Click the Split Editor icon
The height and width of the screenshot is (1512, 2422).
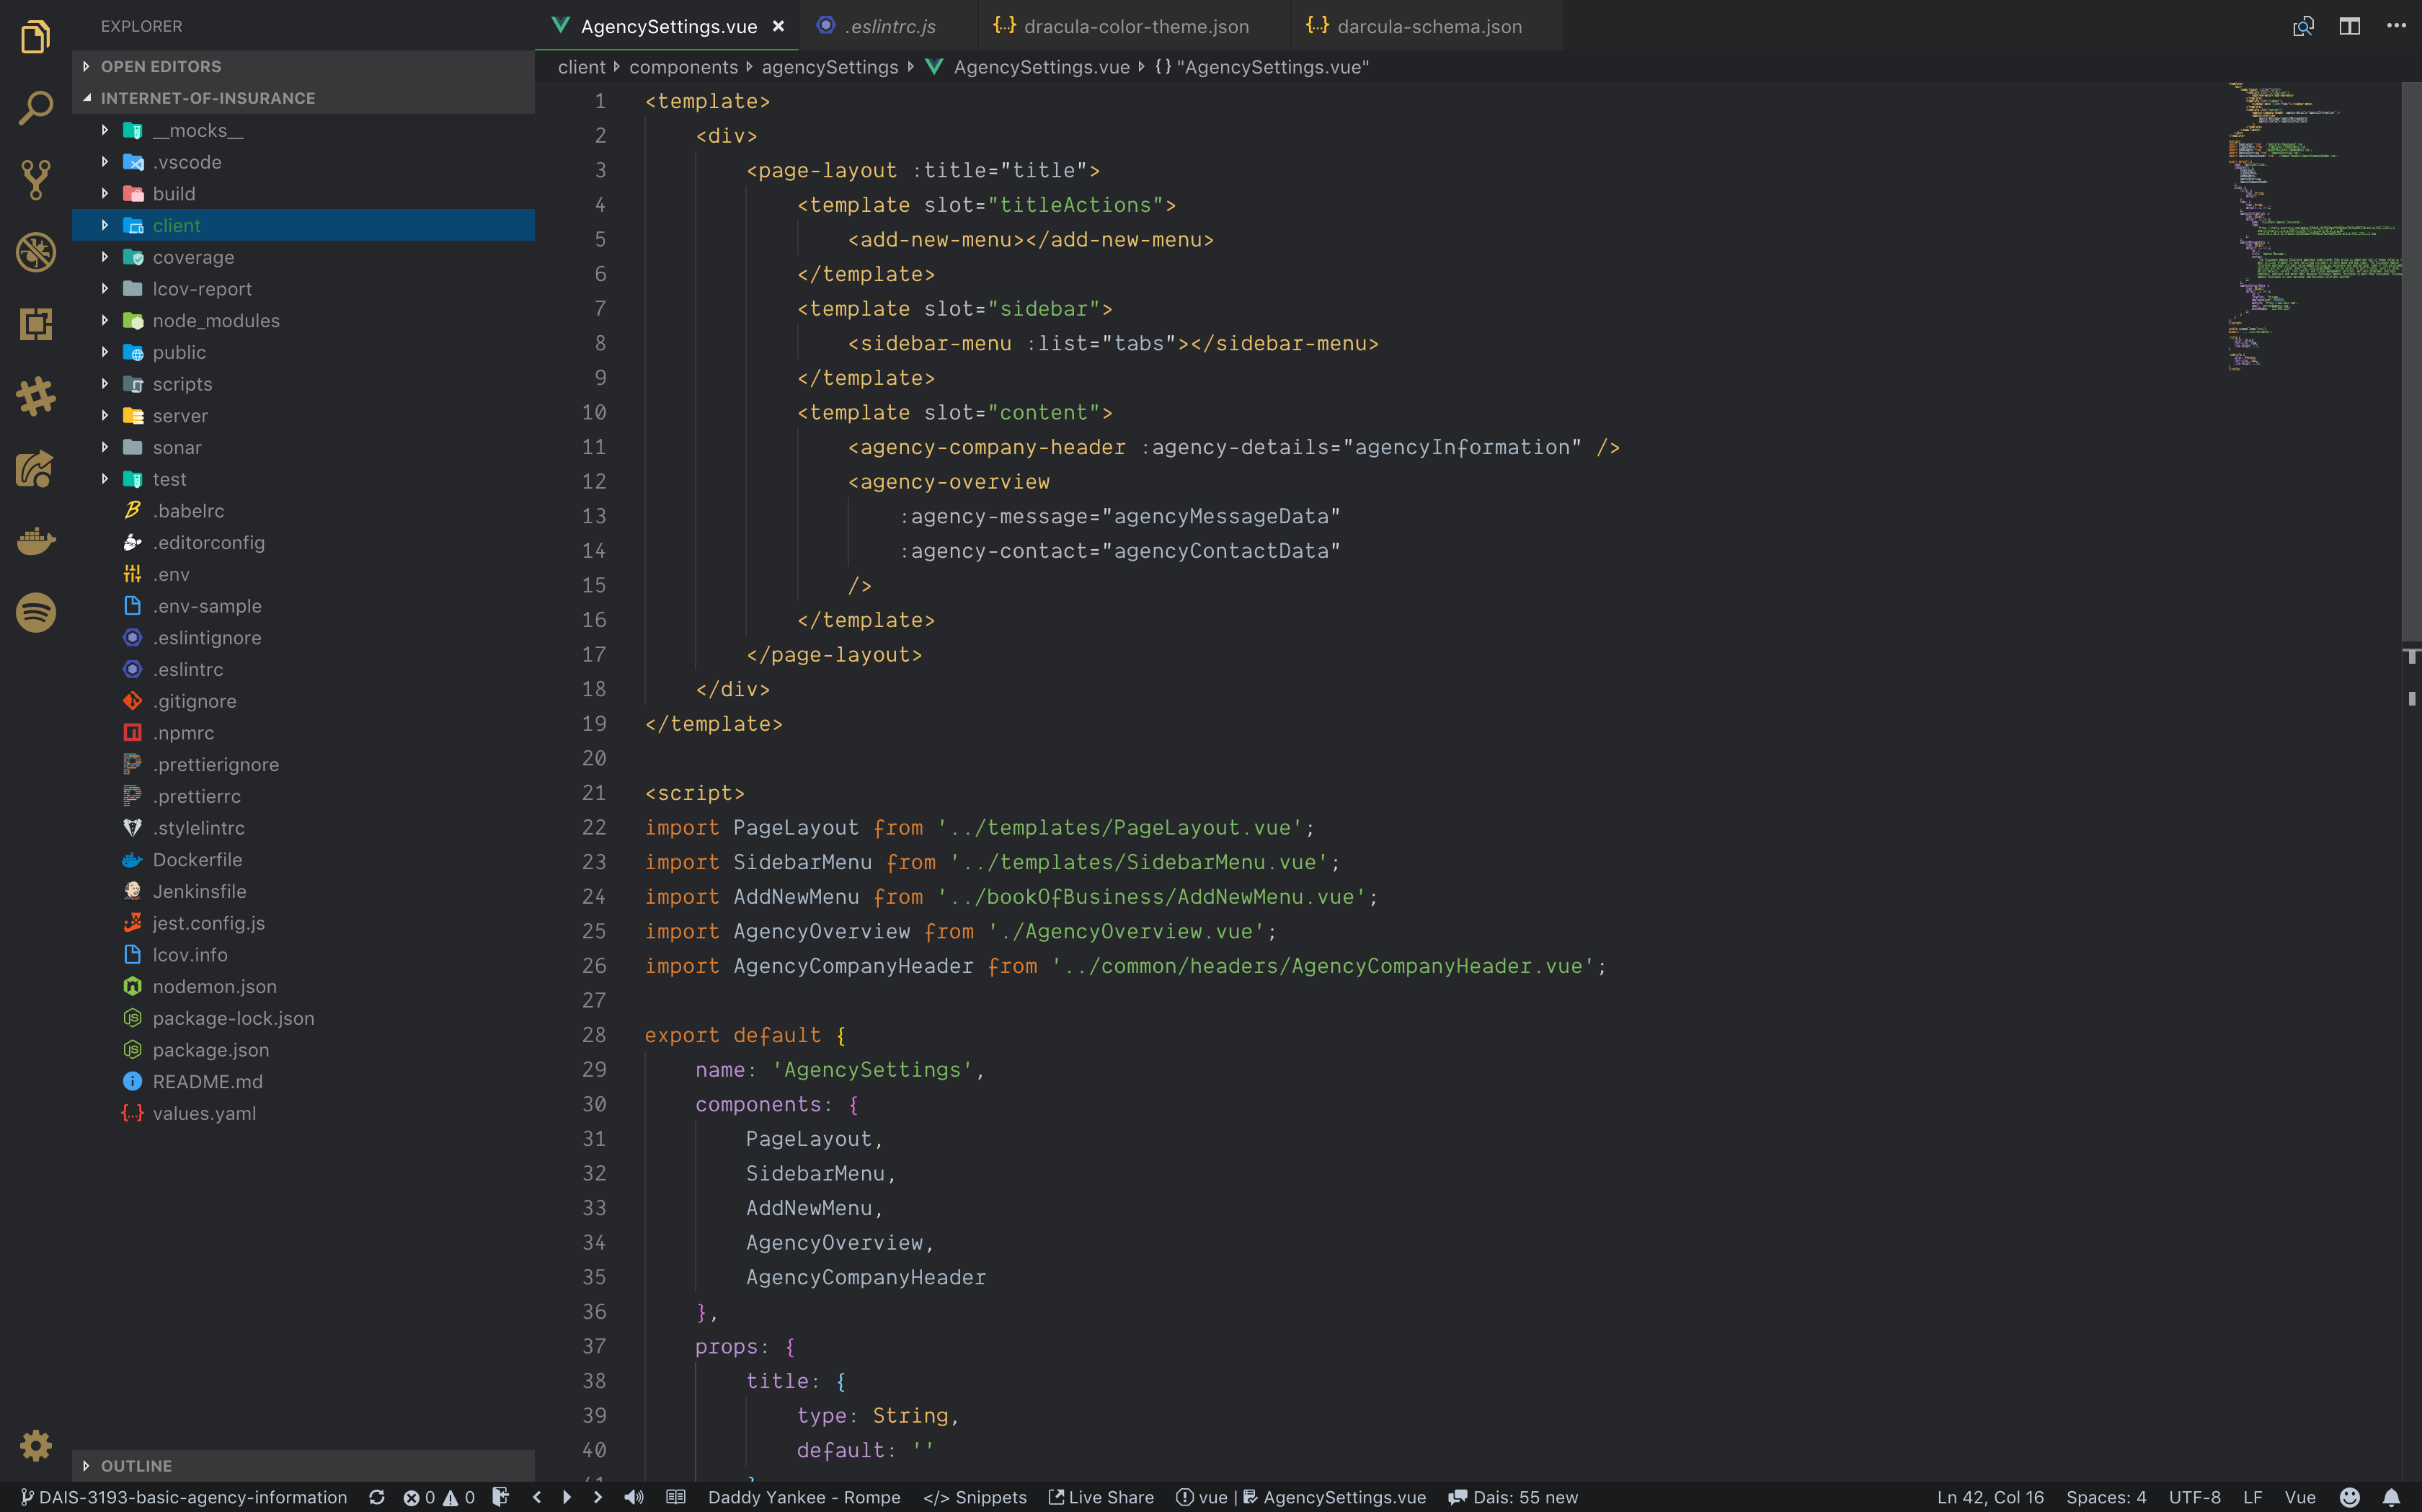pos(2349,26)
